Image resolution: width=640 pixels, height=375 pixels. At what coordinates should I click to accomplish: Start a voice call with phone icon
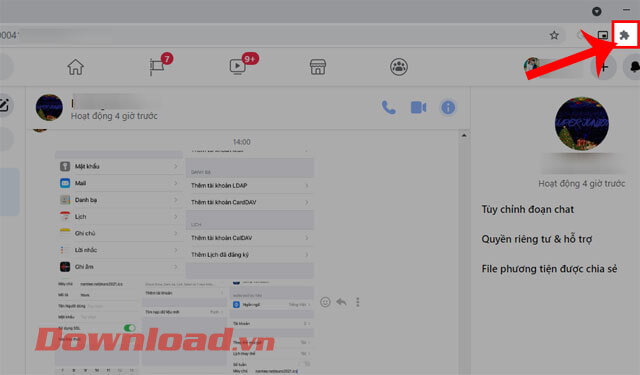pyautogui.click(x=389, y=108)
